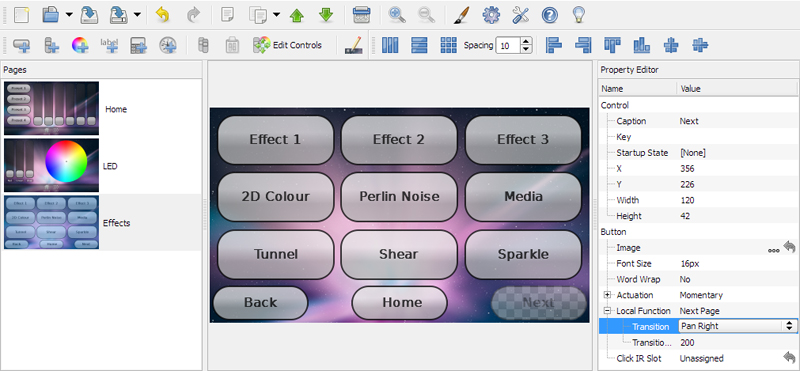Click the last alignment cross icon on toolbar
800x371 pixels.
(x=700, y=45)
